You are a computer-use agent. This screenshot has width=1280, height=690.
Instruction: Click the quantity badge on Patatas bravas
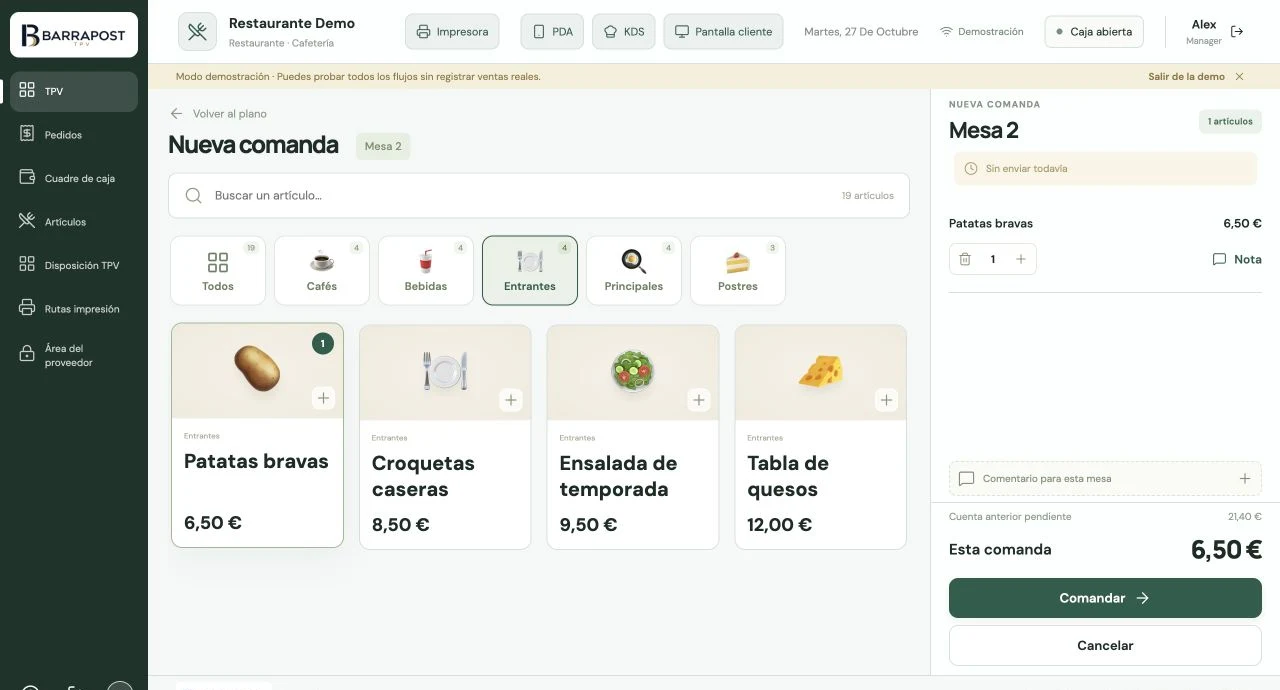322,343
